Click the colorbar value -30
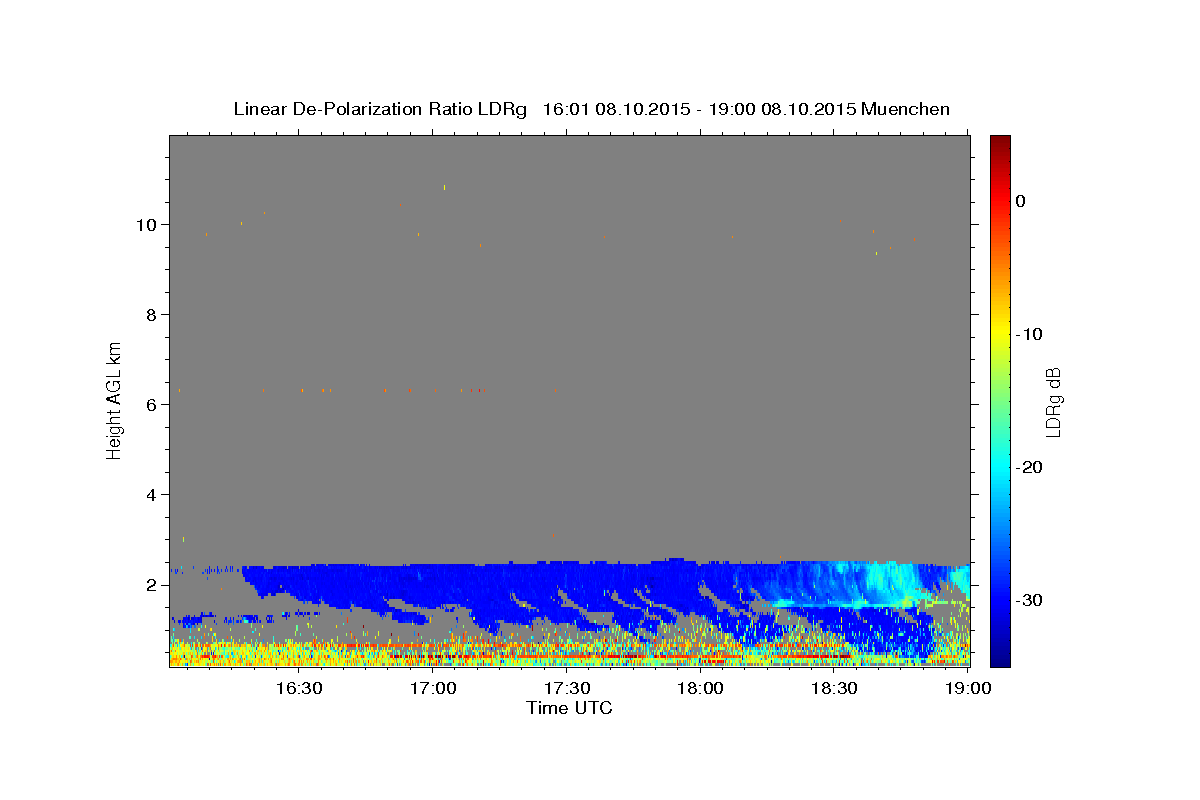The image size is (1200, 800). tap(1031, 600)
